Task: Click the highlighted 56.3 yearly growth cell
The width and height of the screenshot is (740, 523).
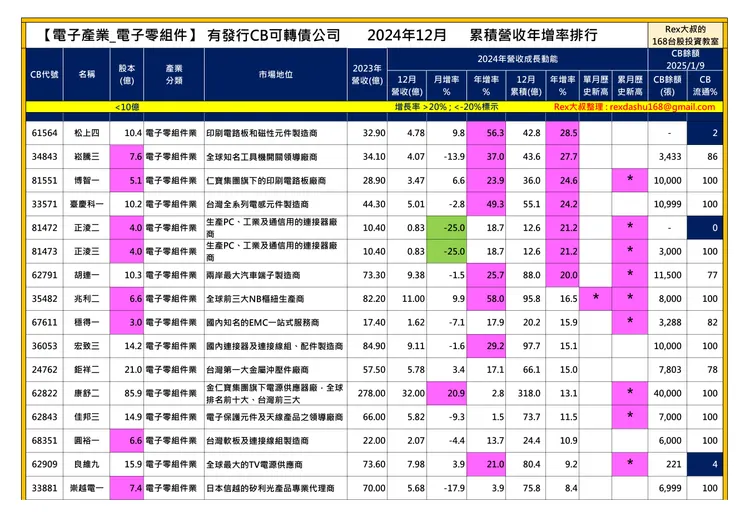Action: (486, 133)
